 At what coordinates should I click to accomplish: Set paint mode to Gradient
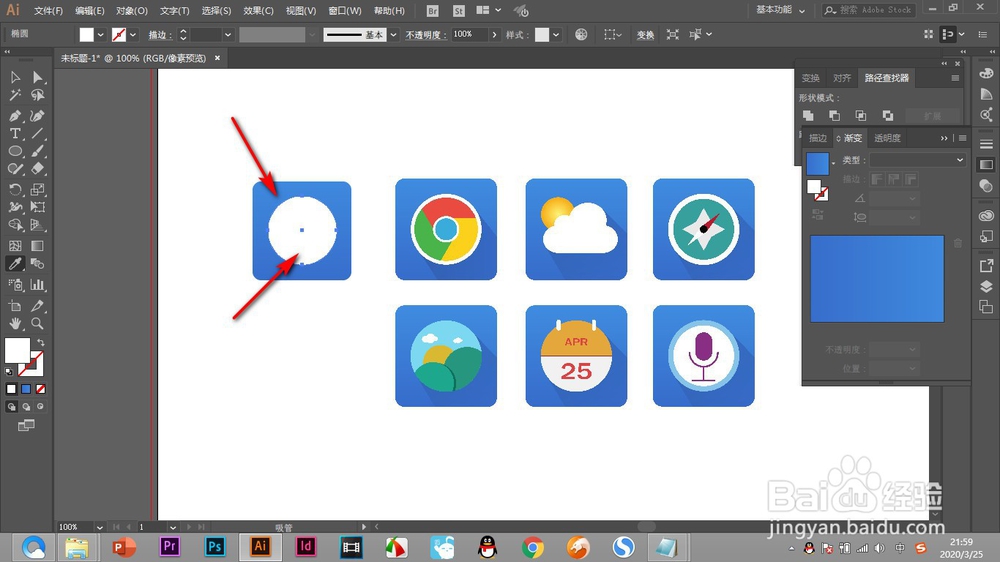click(26, 389)
